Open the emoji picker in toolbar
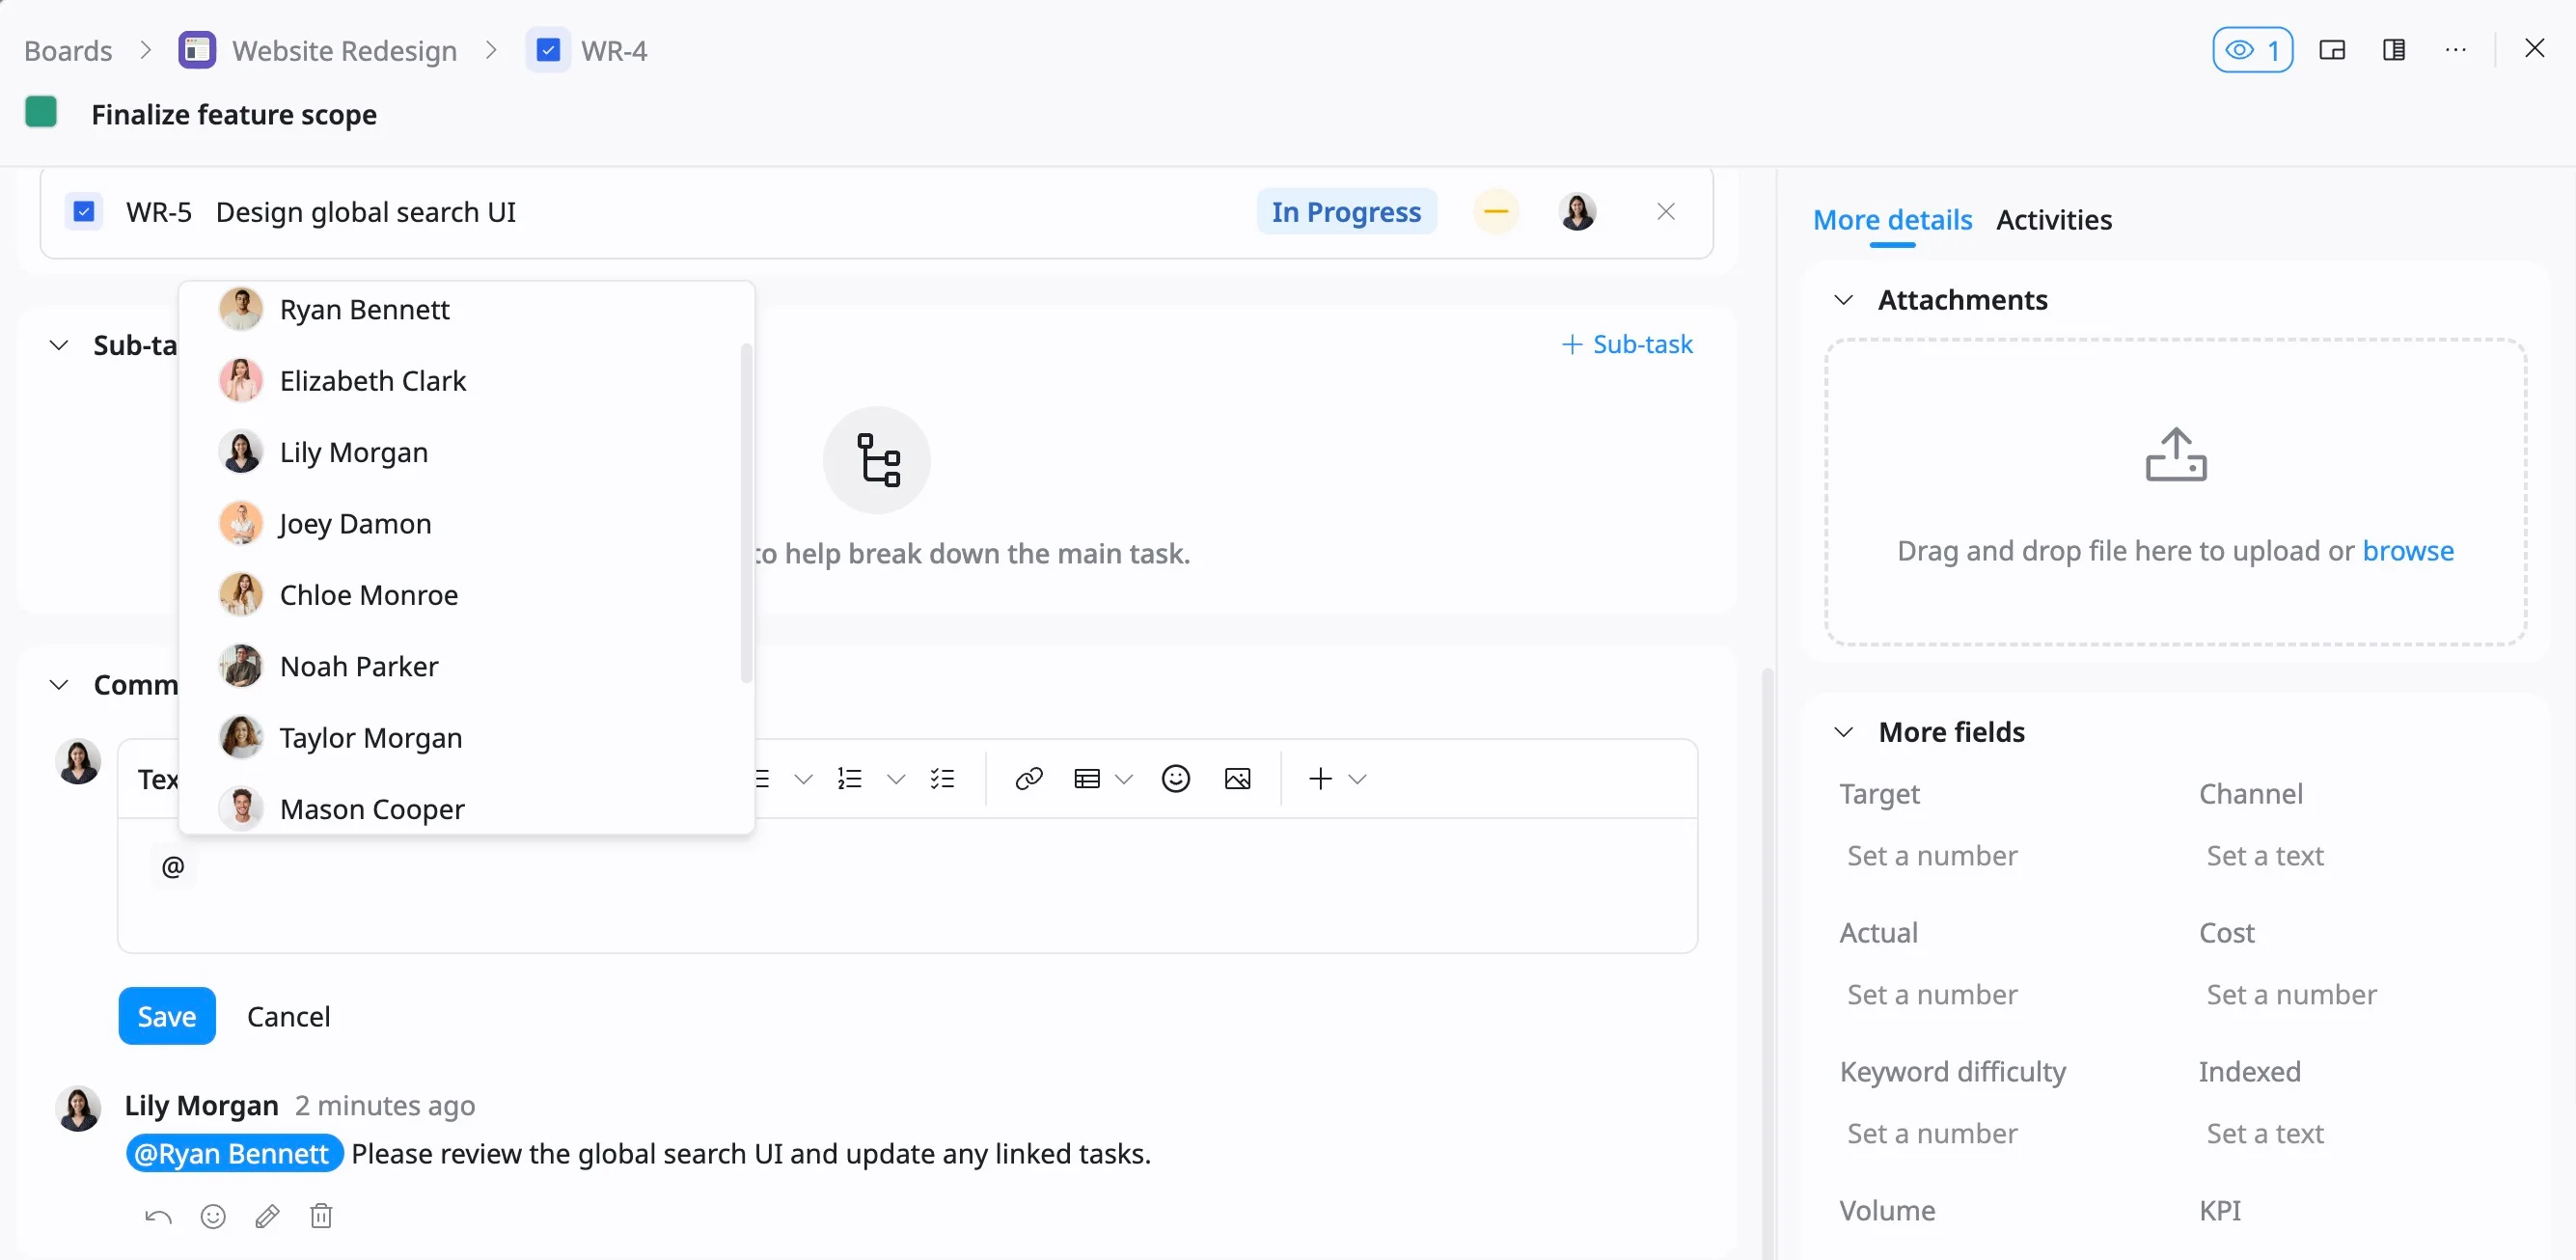 tap(1176, 779)
